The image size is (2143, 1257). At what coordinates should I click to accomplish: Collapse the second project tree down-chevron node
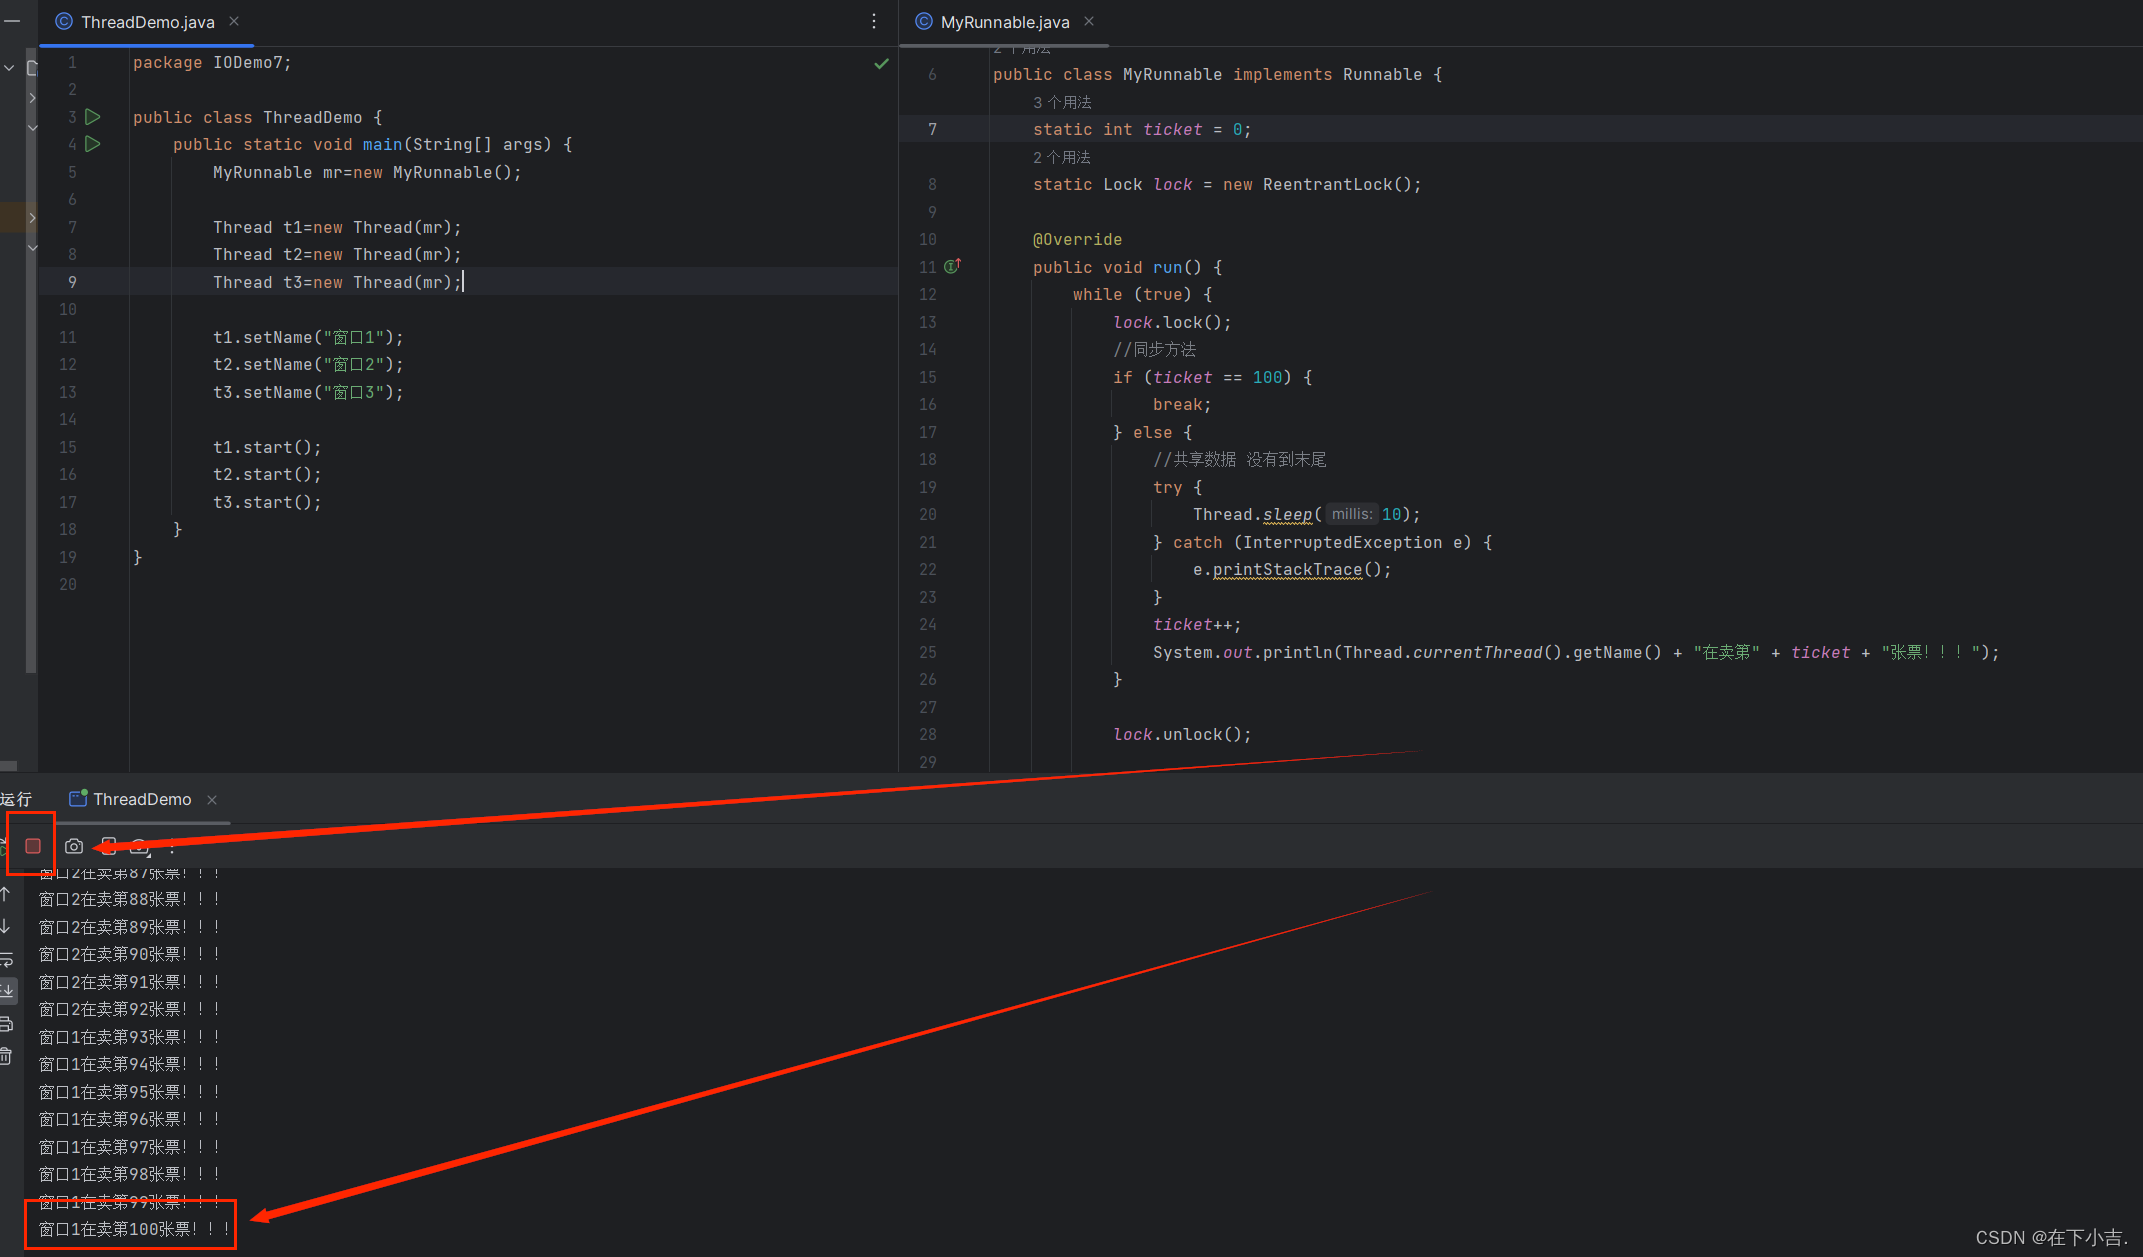(x=32, y=127)
